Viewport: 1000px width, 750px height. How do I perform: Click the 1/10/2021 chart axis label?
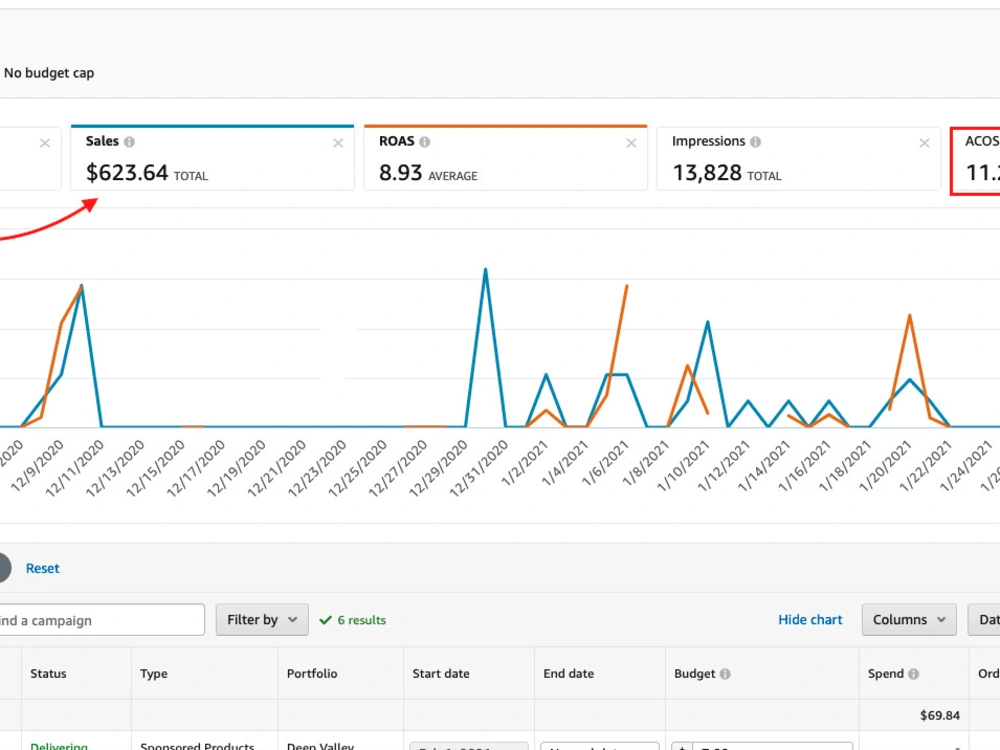pos(683,466)
